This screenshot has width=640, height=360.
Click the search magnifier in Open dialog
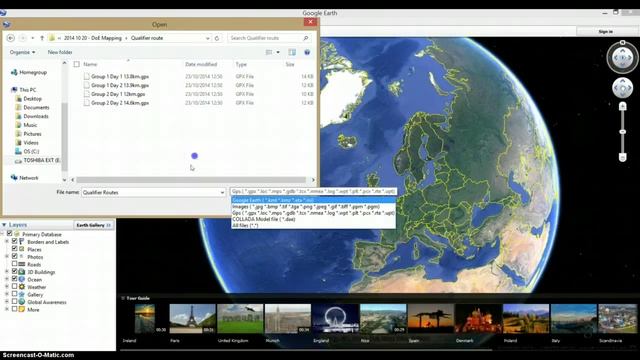coord(306,38)
